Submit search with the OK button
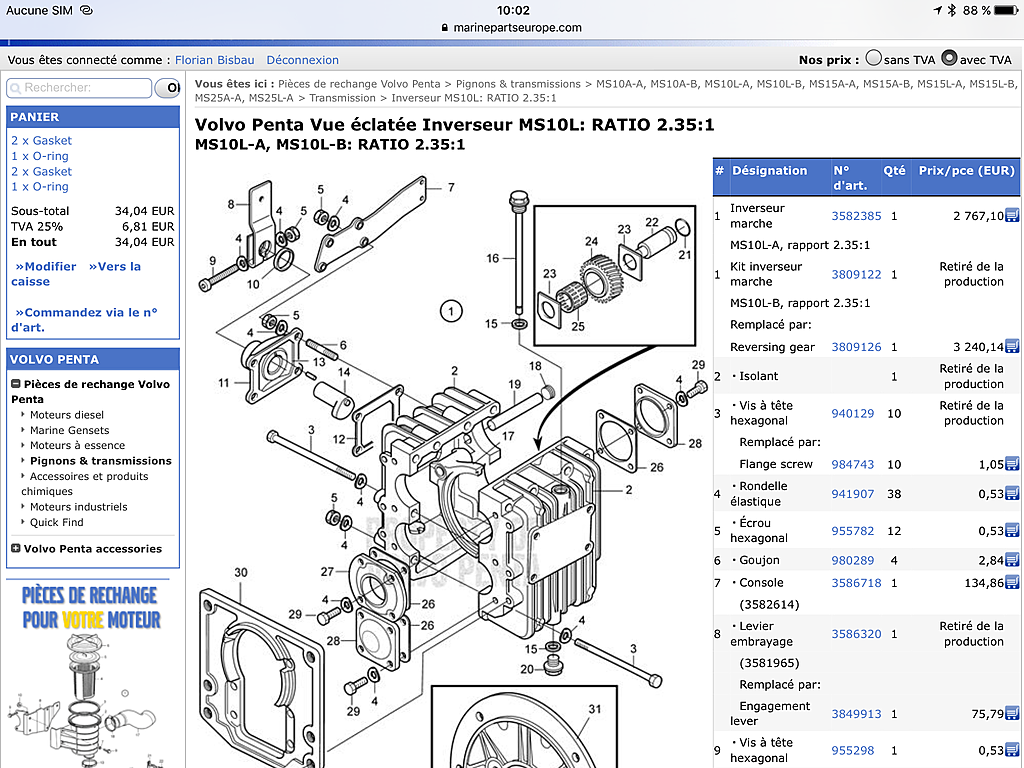Image resolution: width=1024 pixels, height=768 pixels. [168, 88]
